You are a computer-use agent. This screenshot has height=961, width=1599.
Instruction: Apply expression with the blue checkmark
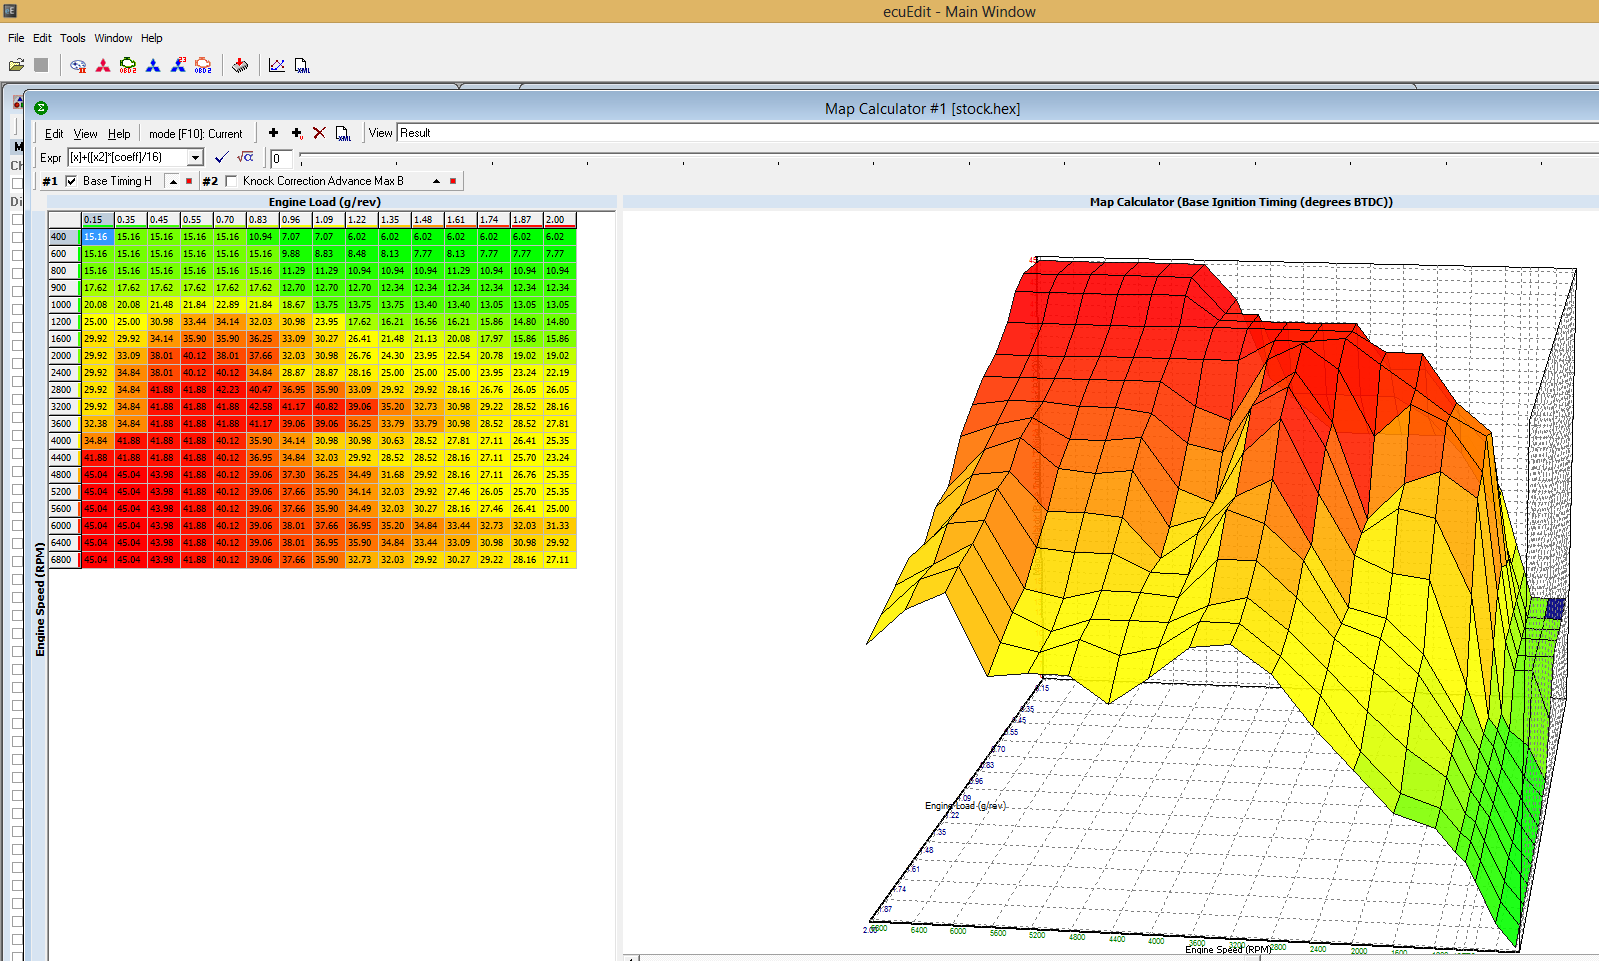(222, 157)
